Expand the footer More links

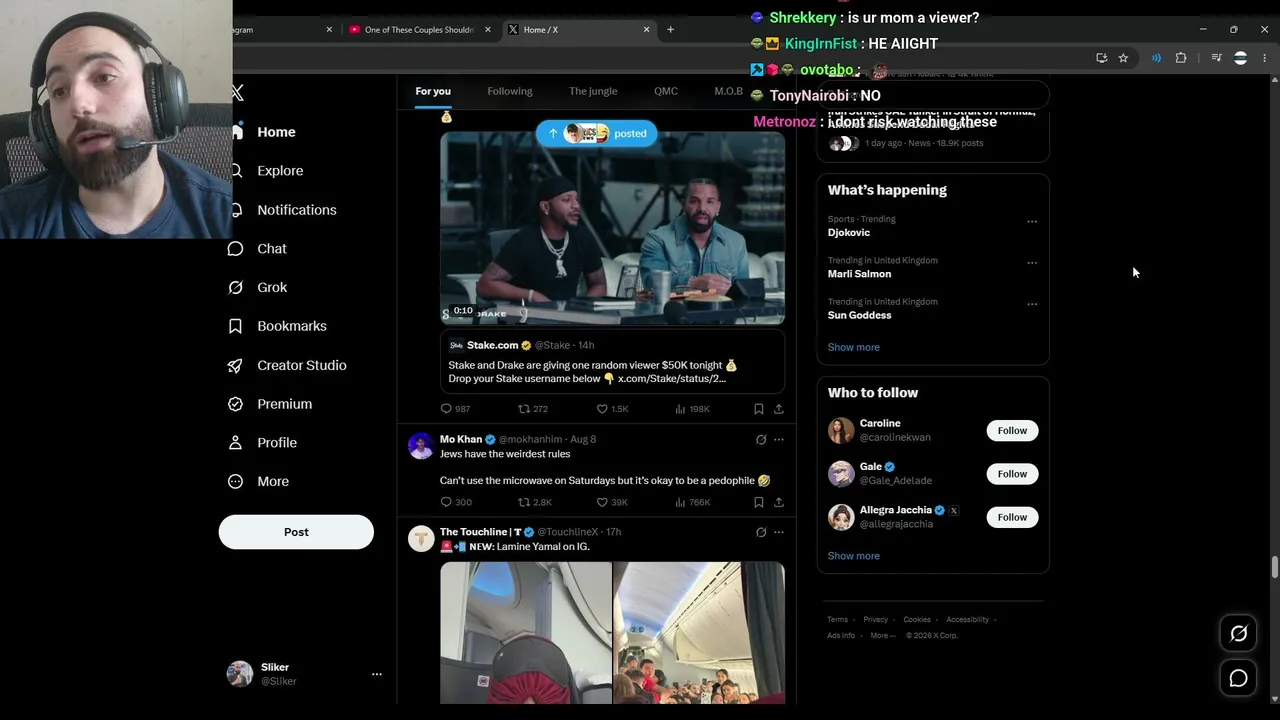(882, 636)
